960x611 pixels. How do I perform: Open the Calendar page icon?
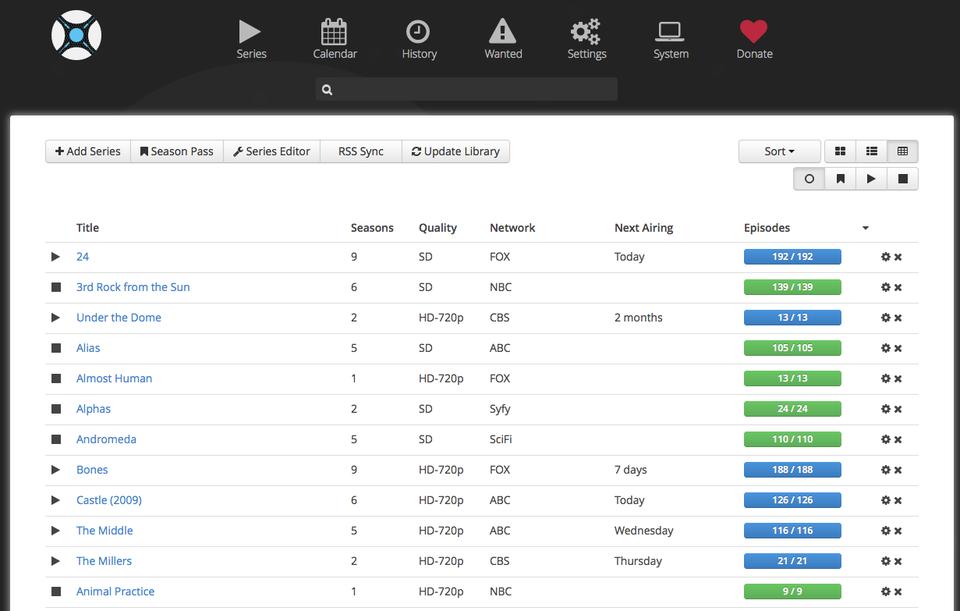tap(334, 32)
